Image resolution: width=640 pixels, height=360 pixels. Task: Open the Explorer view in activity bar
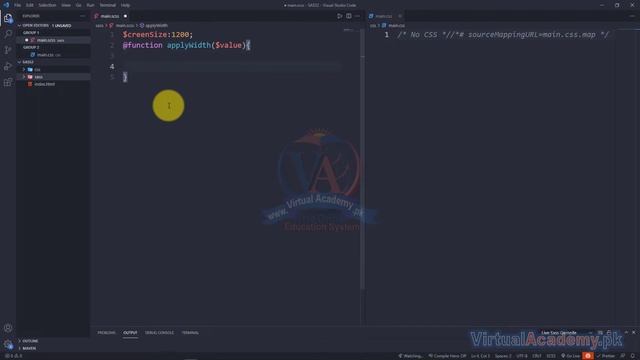tap(8, 18)
